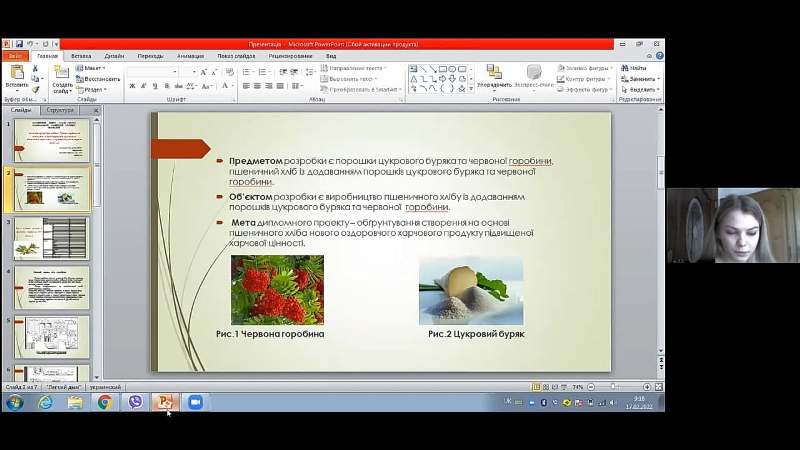Open Viber from the Windows taskbar
The width and height of the screenshot is (800, 450).
pos(135,402)
